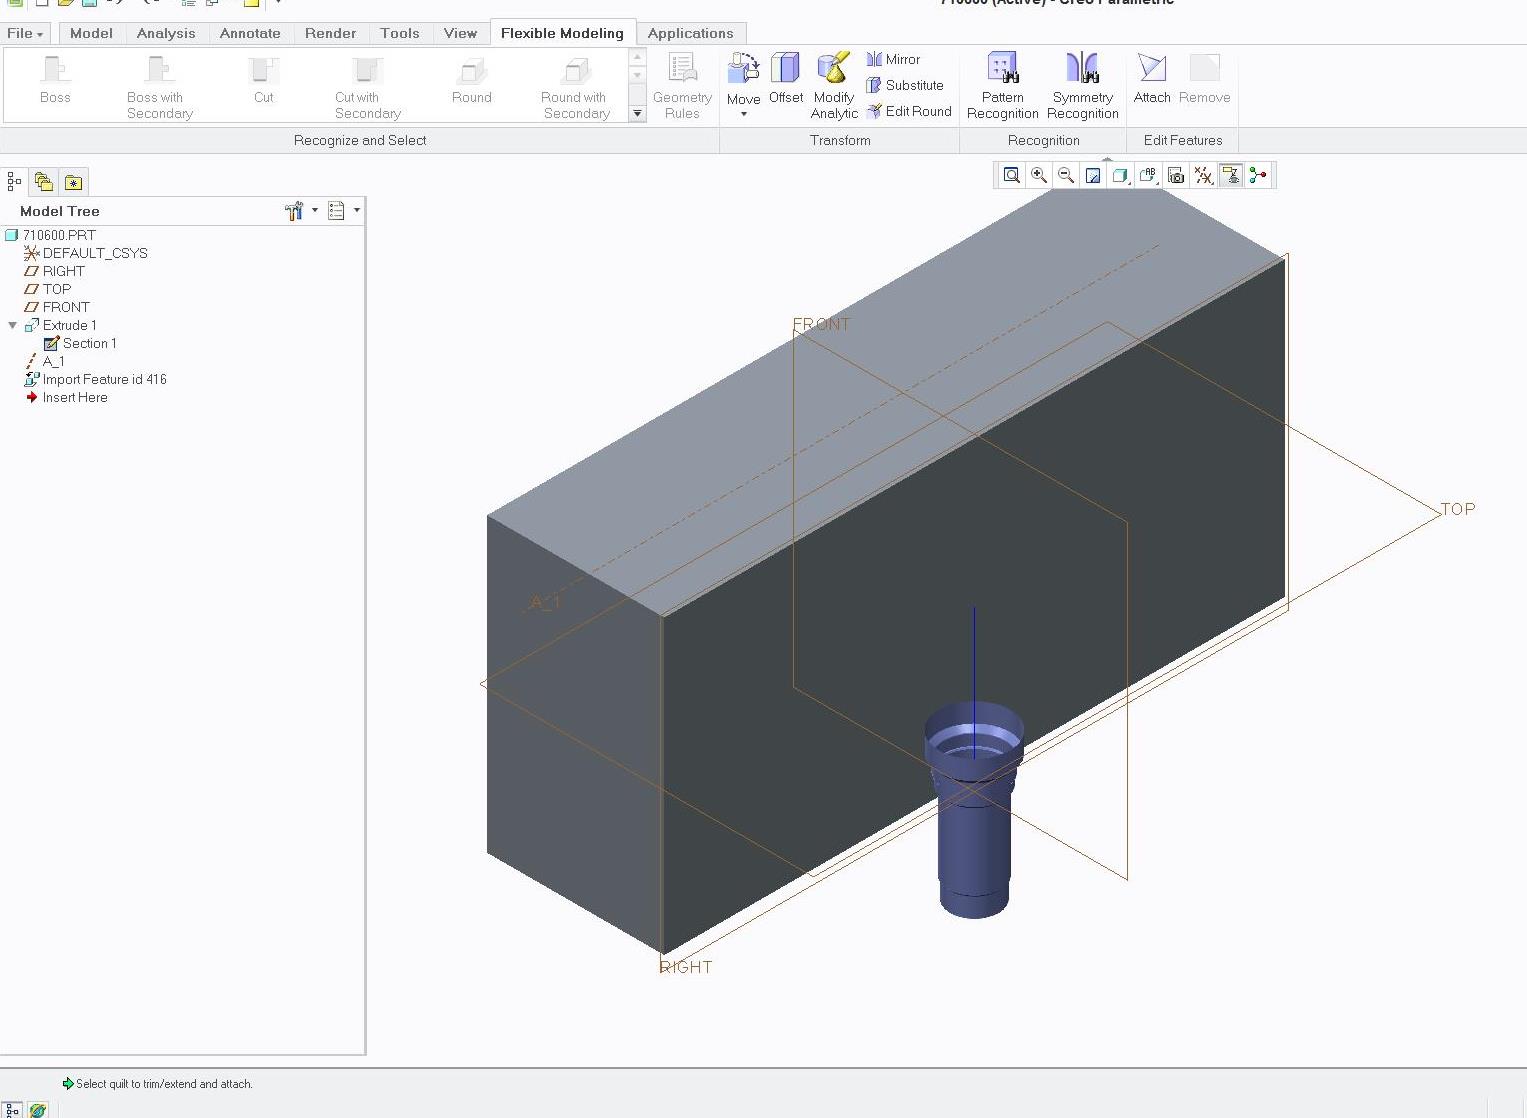Open the File menu
Viewport: 1527px width, 1118px height.
(x=24, y=33)
